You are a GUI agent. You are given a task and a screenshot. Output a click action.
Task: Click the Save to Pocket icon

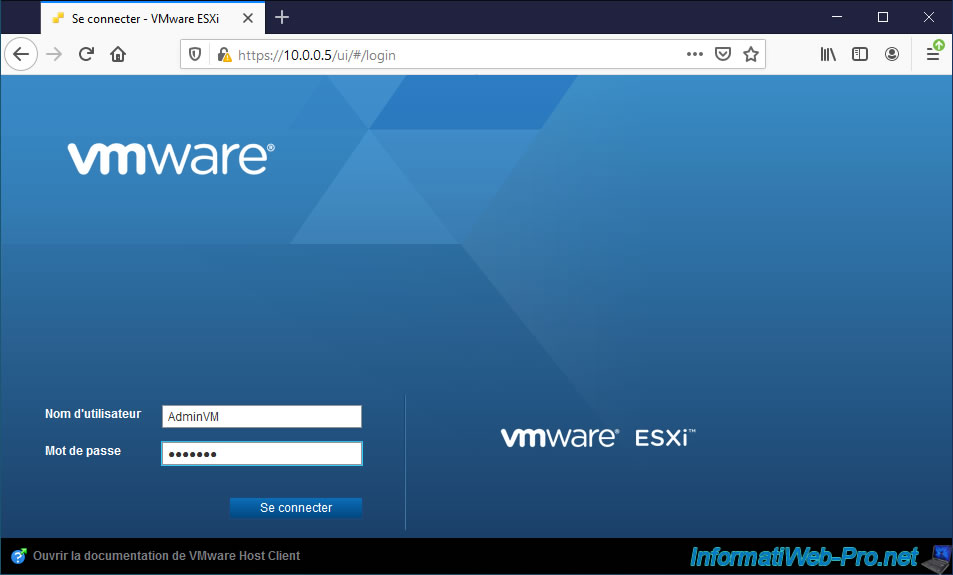pos(722,55)
